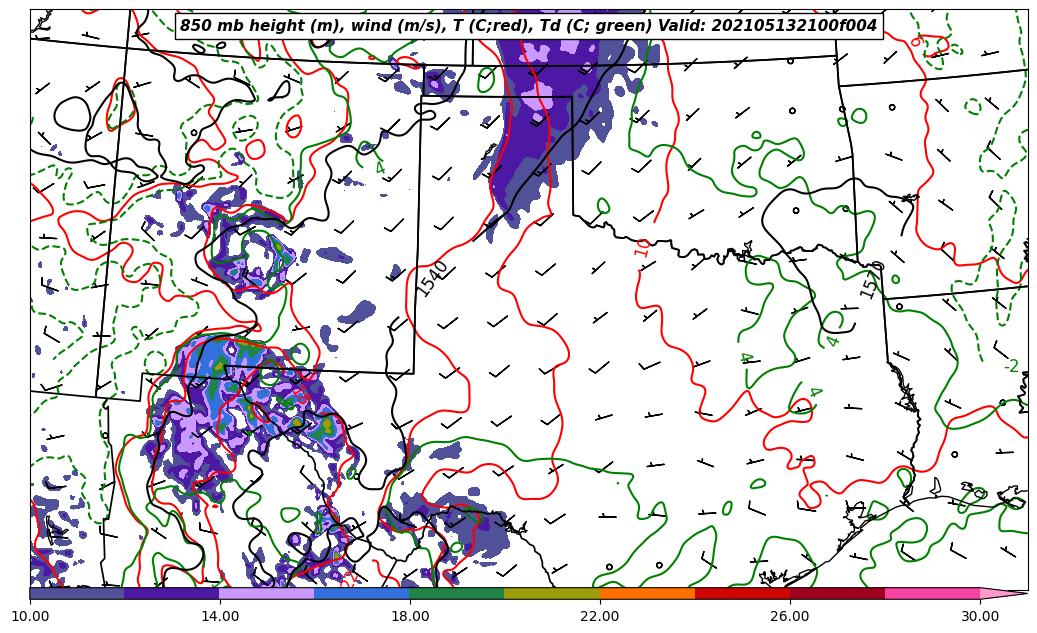1037x633 pixels.
Task: Select the dark red 26–28 colorbar segment
Action: [x=837, y=593]
